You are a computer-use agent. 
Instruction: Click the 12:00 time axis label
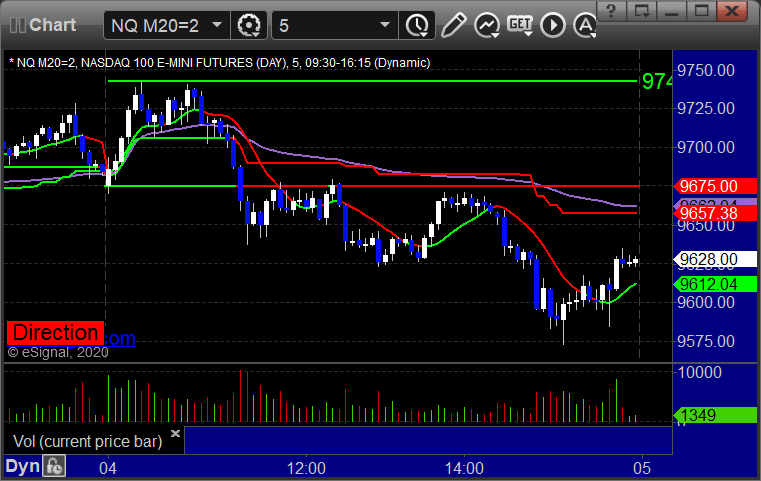coord(306,468)
